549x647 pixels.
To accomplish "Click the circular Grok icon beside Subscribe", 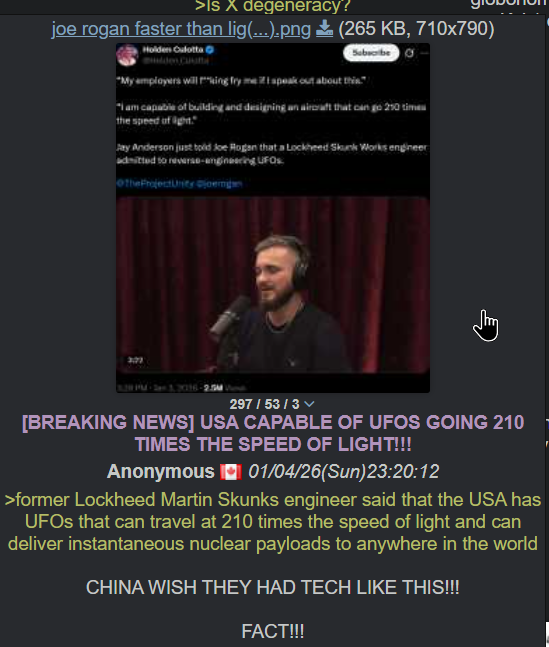I will (x=409, y=53).
